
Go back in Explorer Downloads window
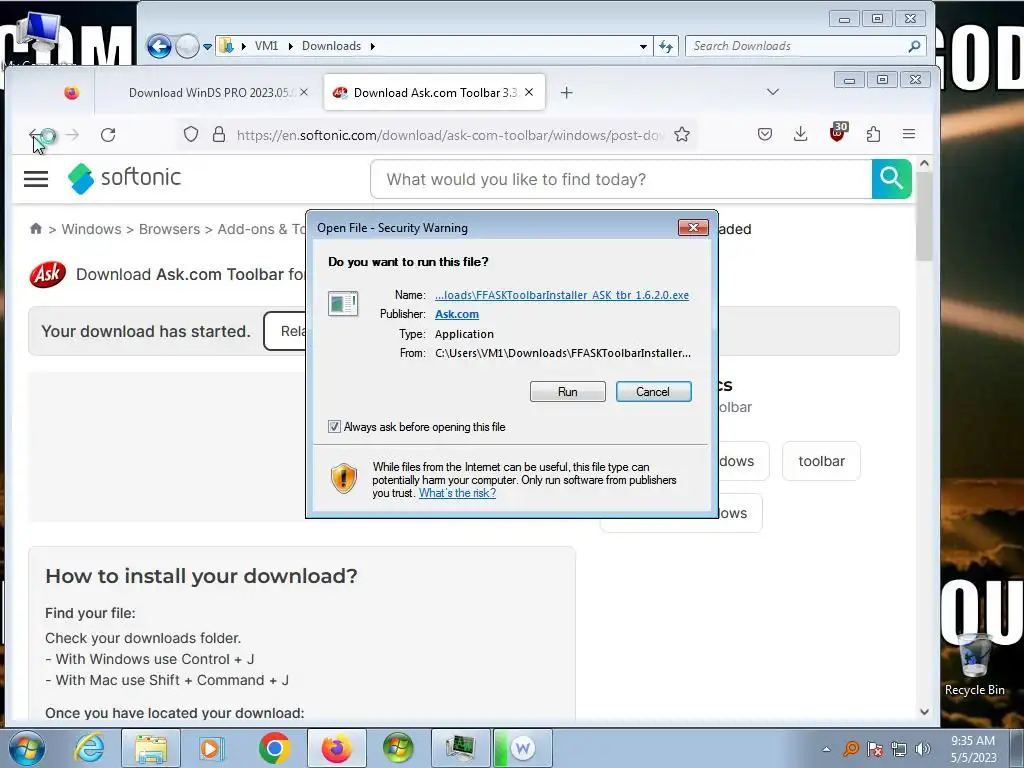(159, 46)
